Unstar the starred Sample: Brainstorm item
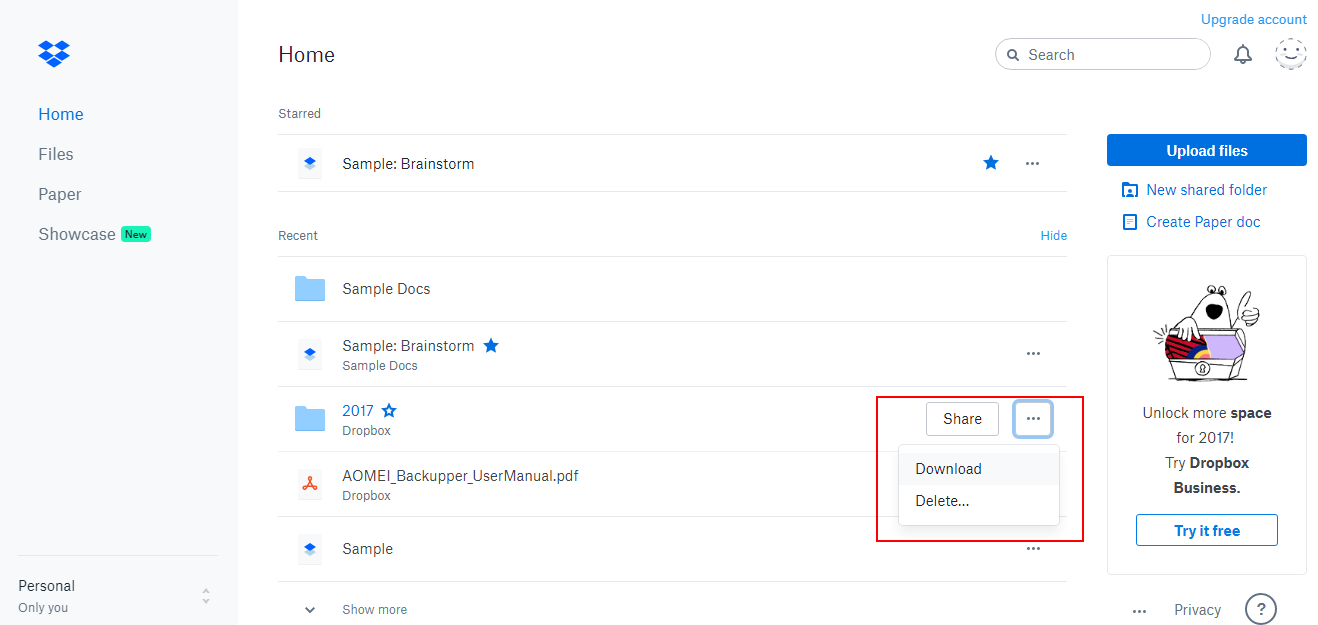The image size is (1318, 625). pyautogui.click(x=991, y=163)
